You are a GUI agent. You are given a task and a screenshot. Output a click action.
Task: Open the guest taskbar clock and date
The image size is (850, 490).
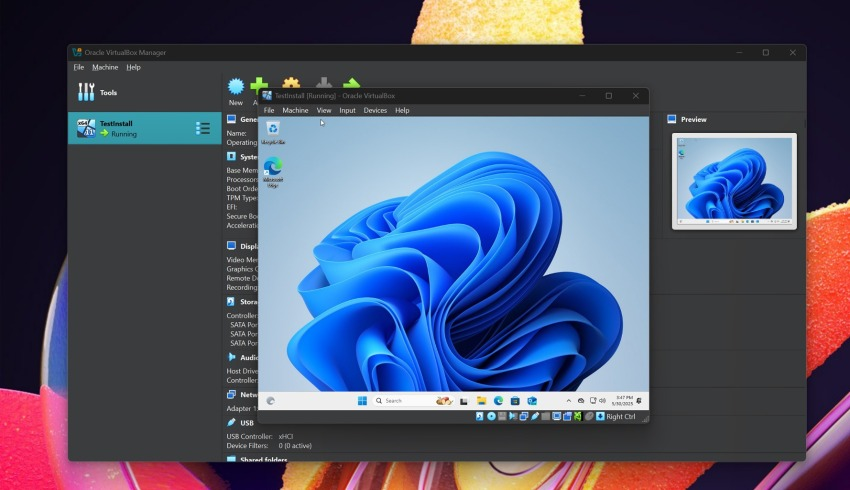(x=622, y=401)
